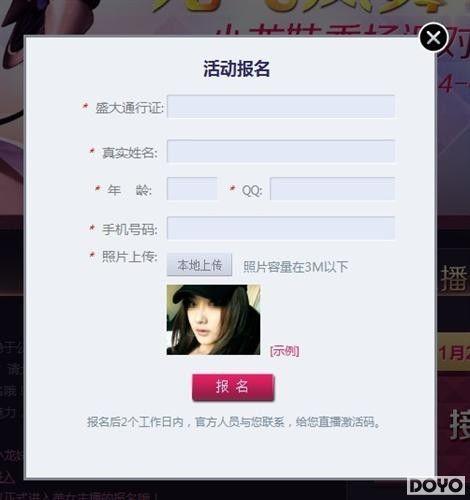Click the 活动报名 dialog title

[x=237, y=69]
